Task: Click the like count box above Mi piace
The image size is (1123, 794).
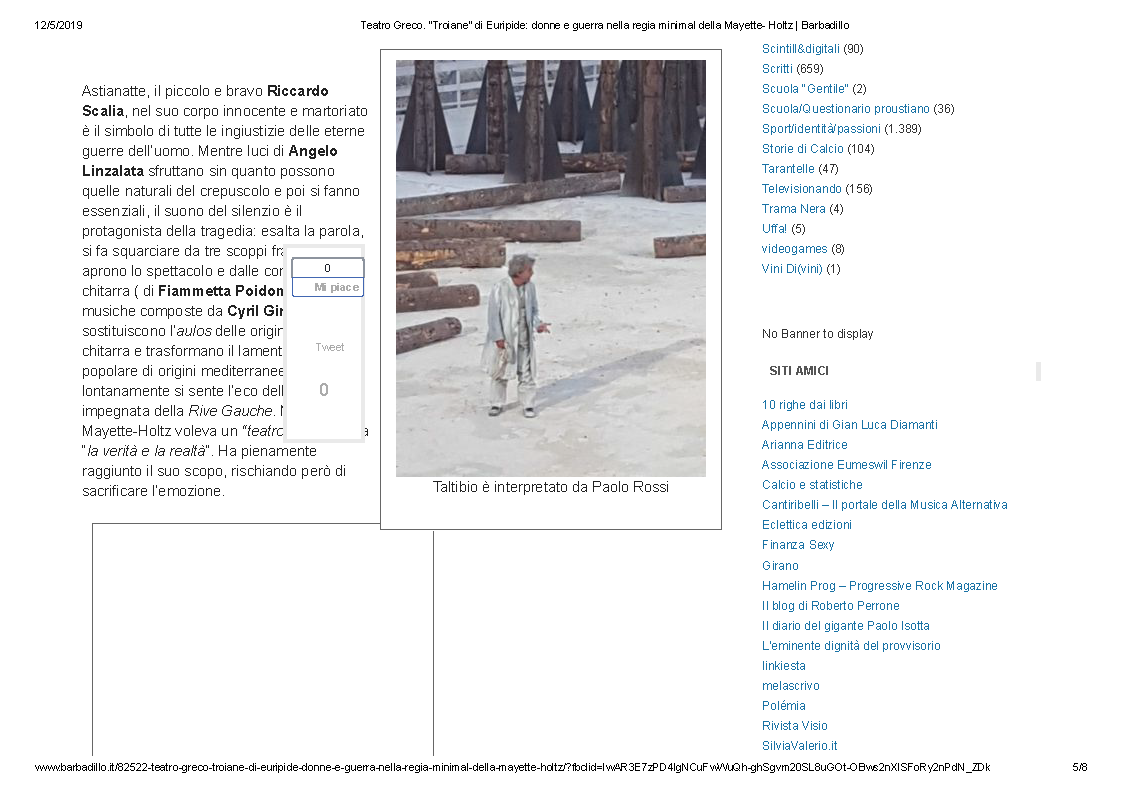Action: point(328,268)
